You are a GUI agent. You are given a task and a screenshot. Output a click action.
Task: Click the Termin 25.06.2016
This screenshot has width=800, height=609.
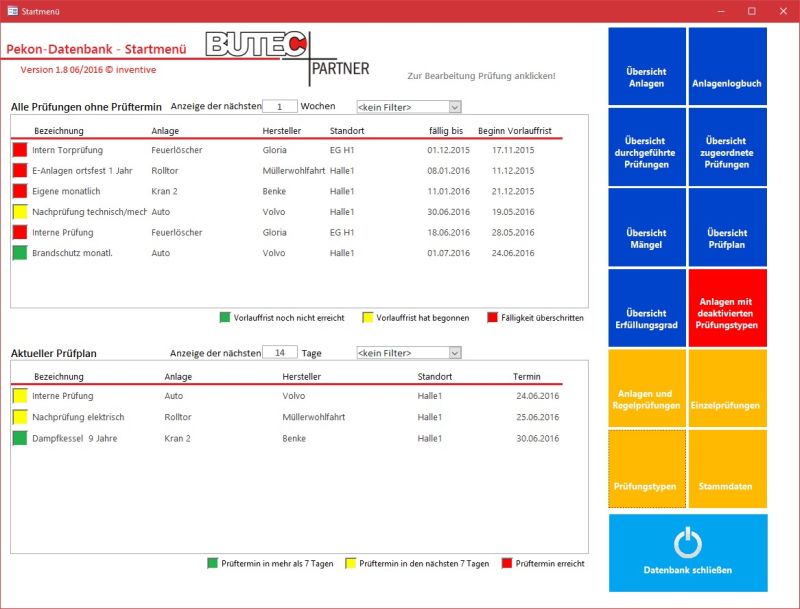point(538,417)
